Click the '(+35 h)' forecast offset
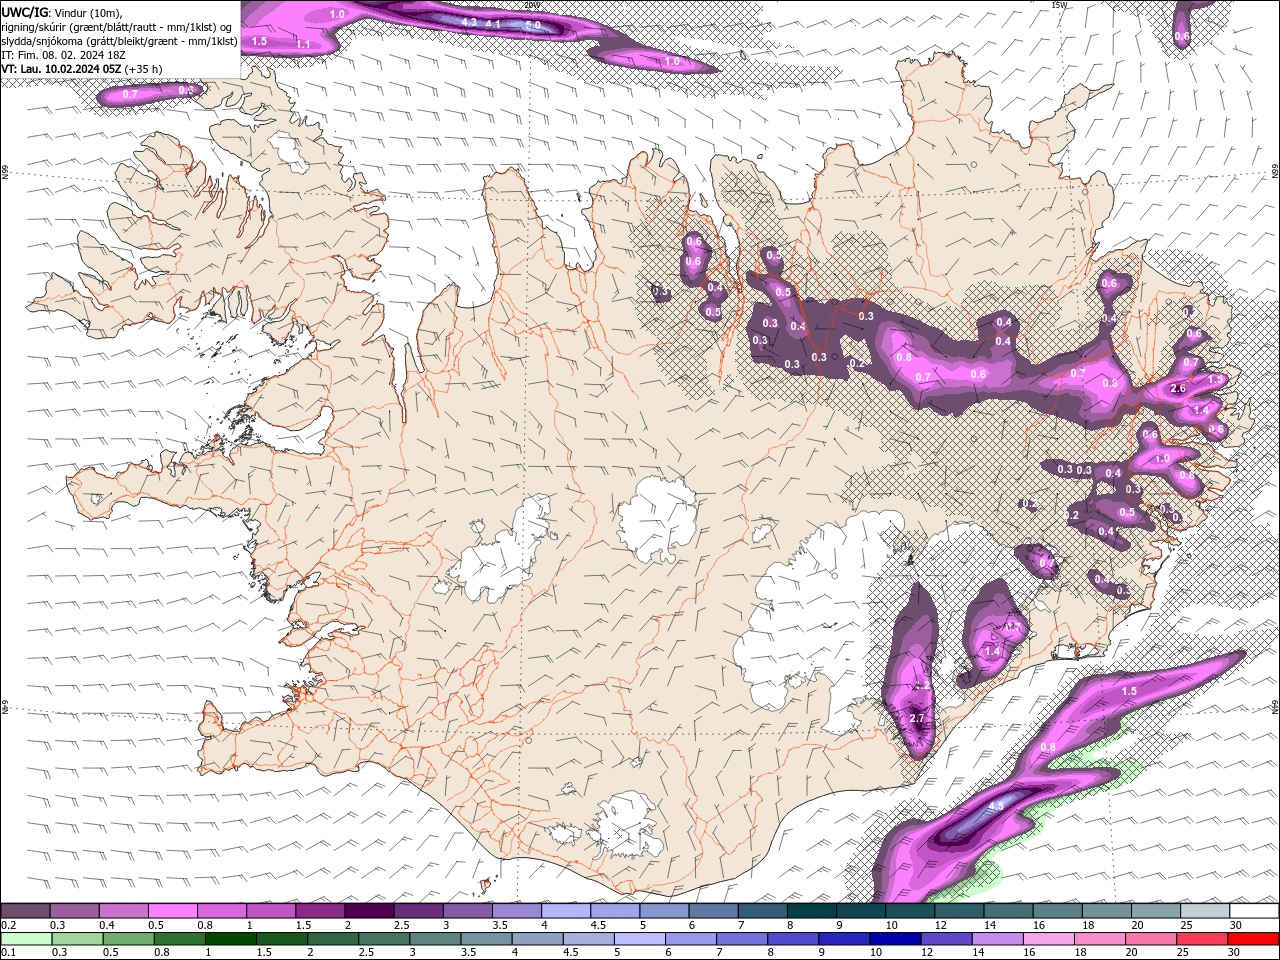The width and height of the screenshot is (1280, 960). [144, 69]
